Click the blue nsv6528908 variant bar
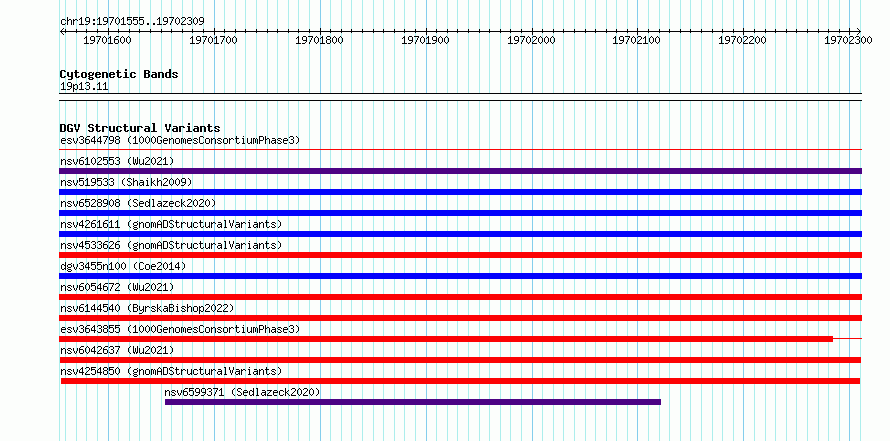The image size is (890, 441). [460, 213]
